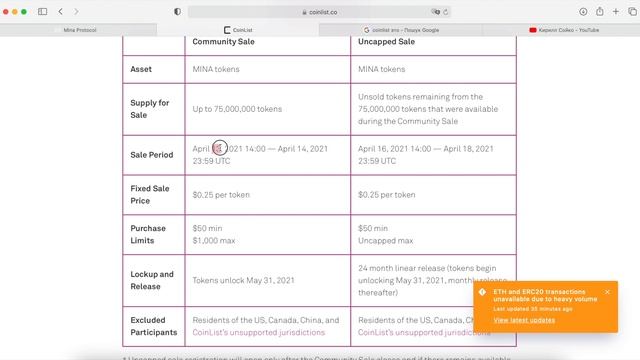The width and height of the screenshot is (640, 360).
Task: Click the Sale Period row label
Action: click(x=151, y=155)
